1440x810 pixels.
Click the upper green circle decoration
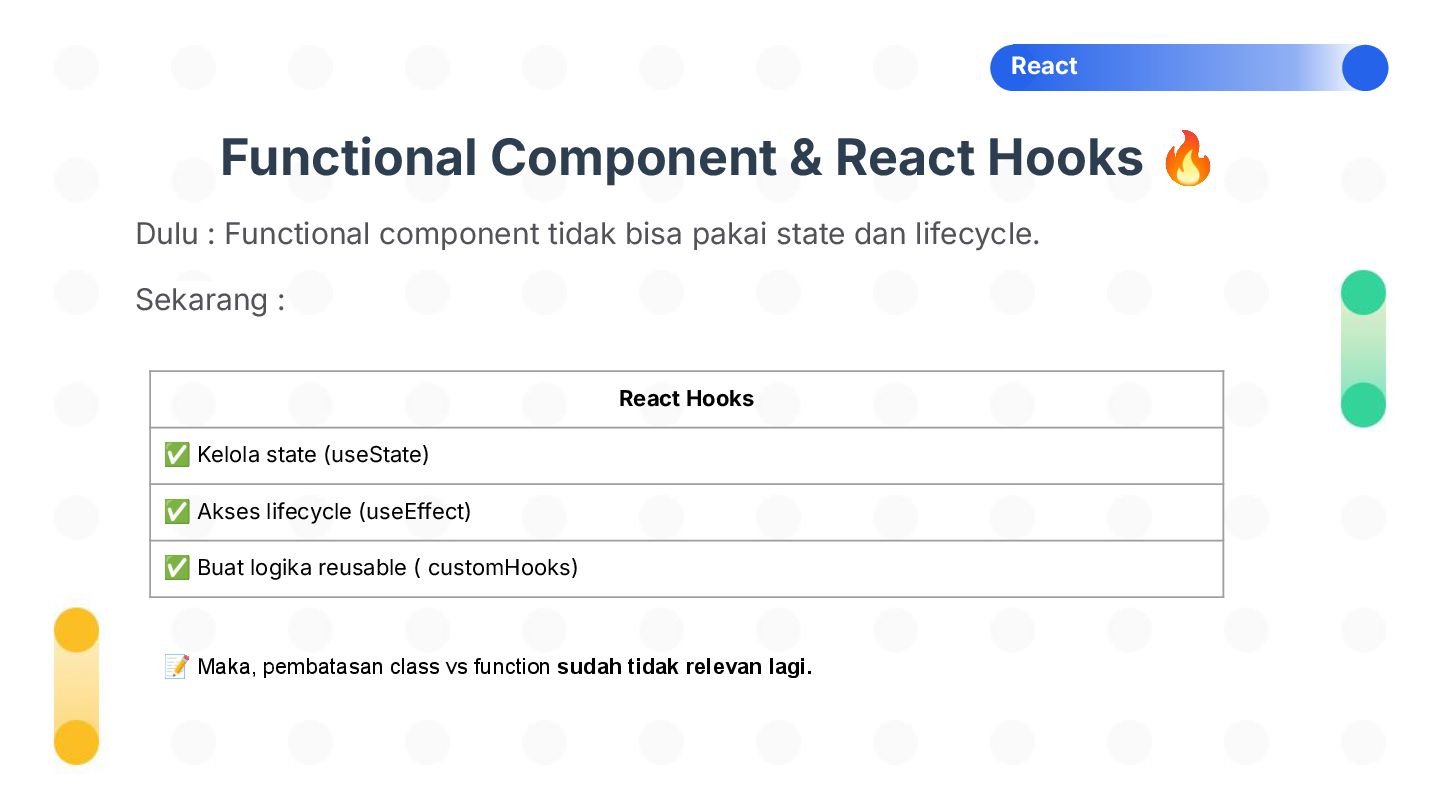[1363, 293]
